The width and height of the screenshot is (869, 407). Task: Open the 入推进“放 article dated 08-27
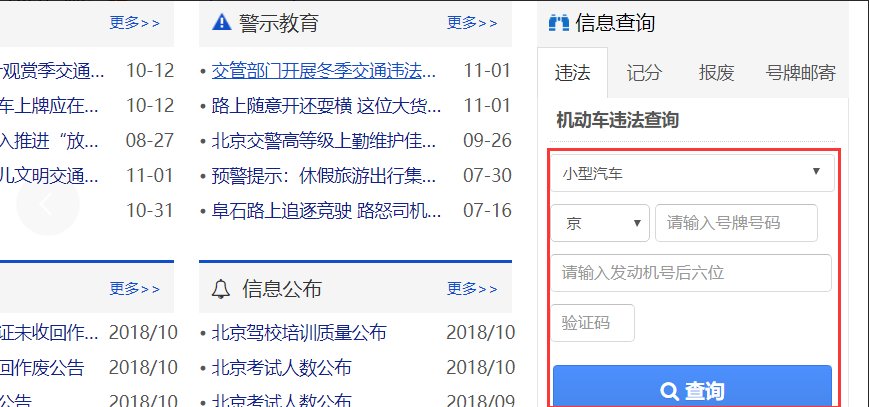(50, 141)
